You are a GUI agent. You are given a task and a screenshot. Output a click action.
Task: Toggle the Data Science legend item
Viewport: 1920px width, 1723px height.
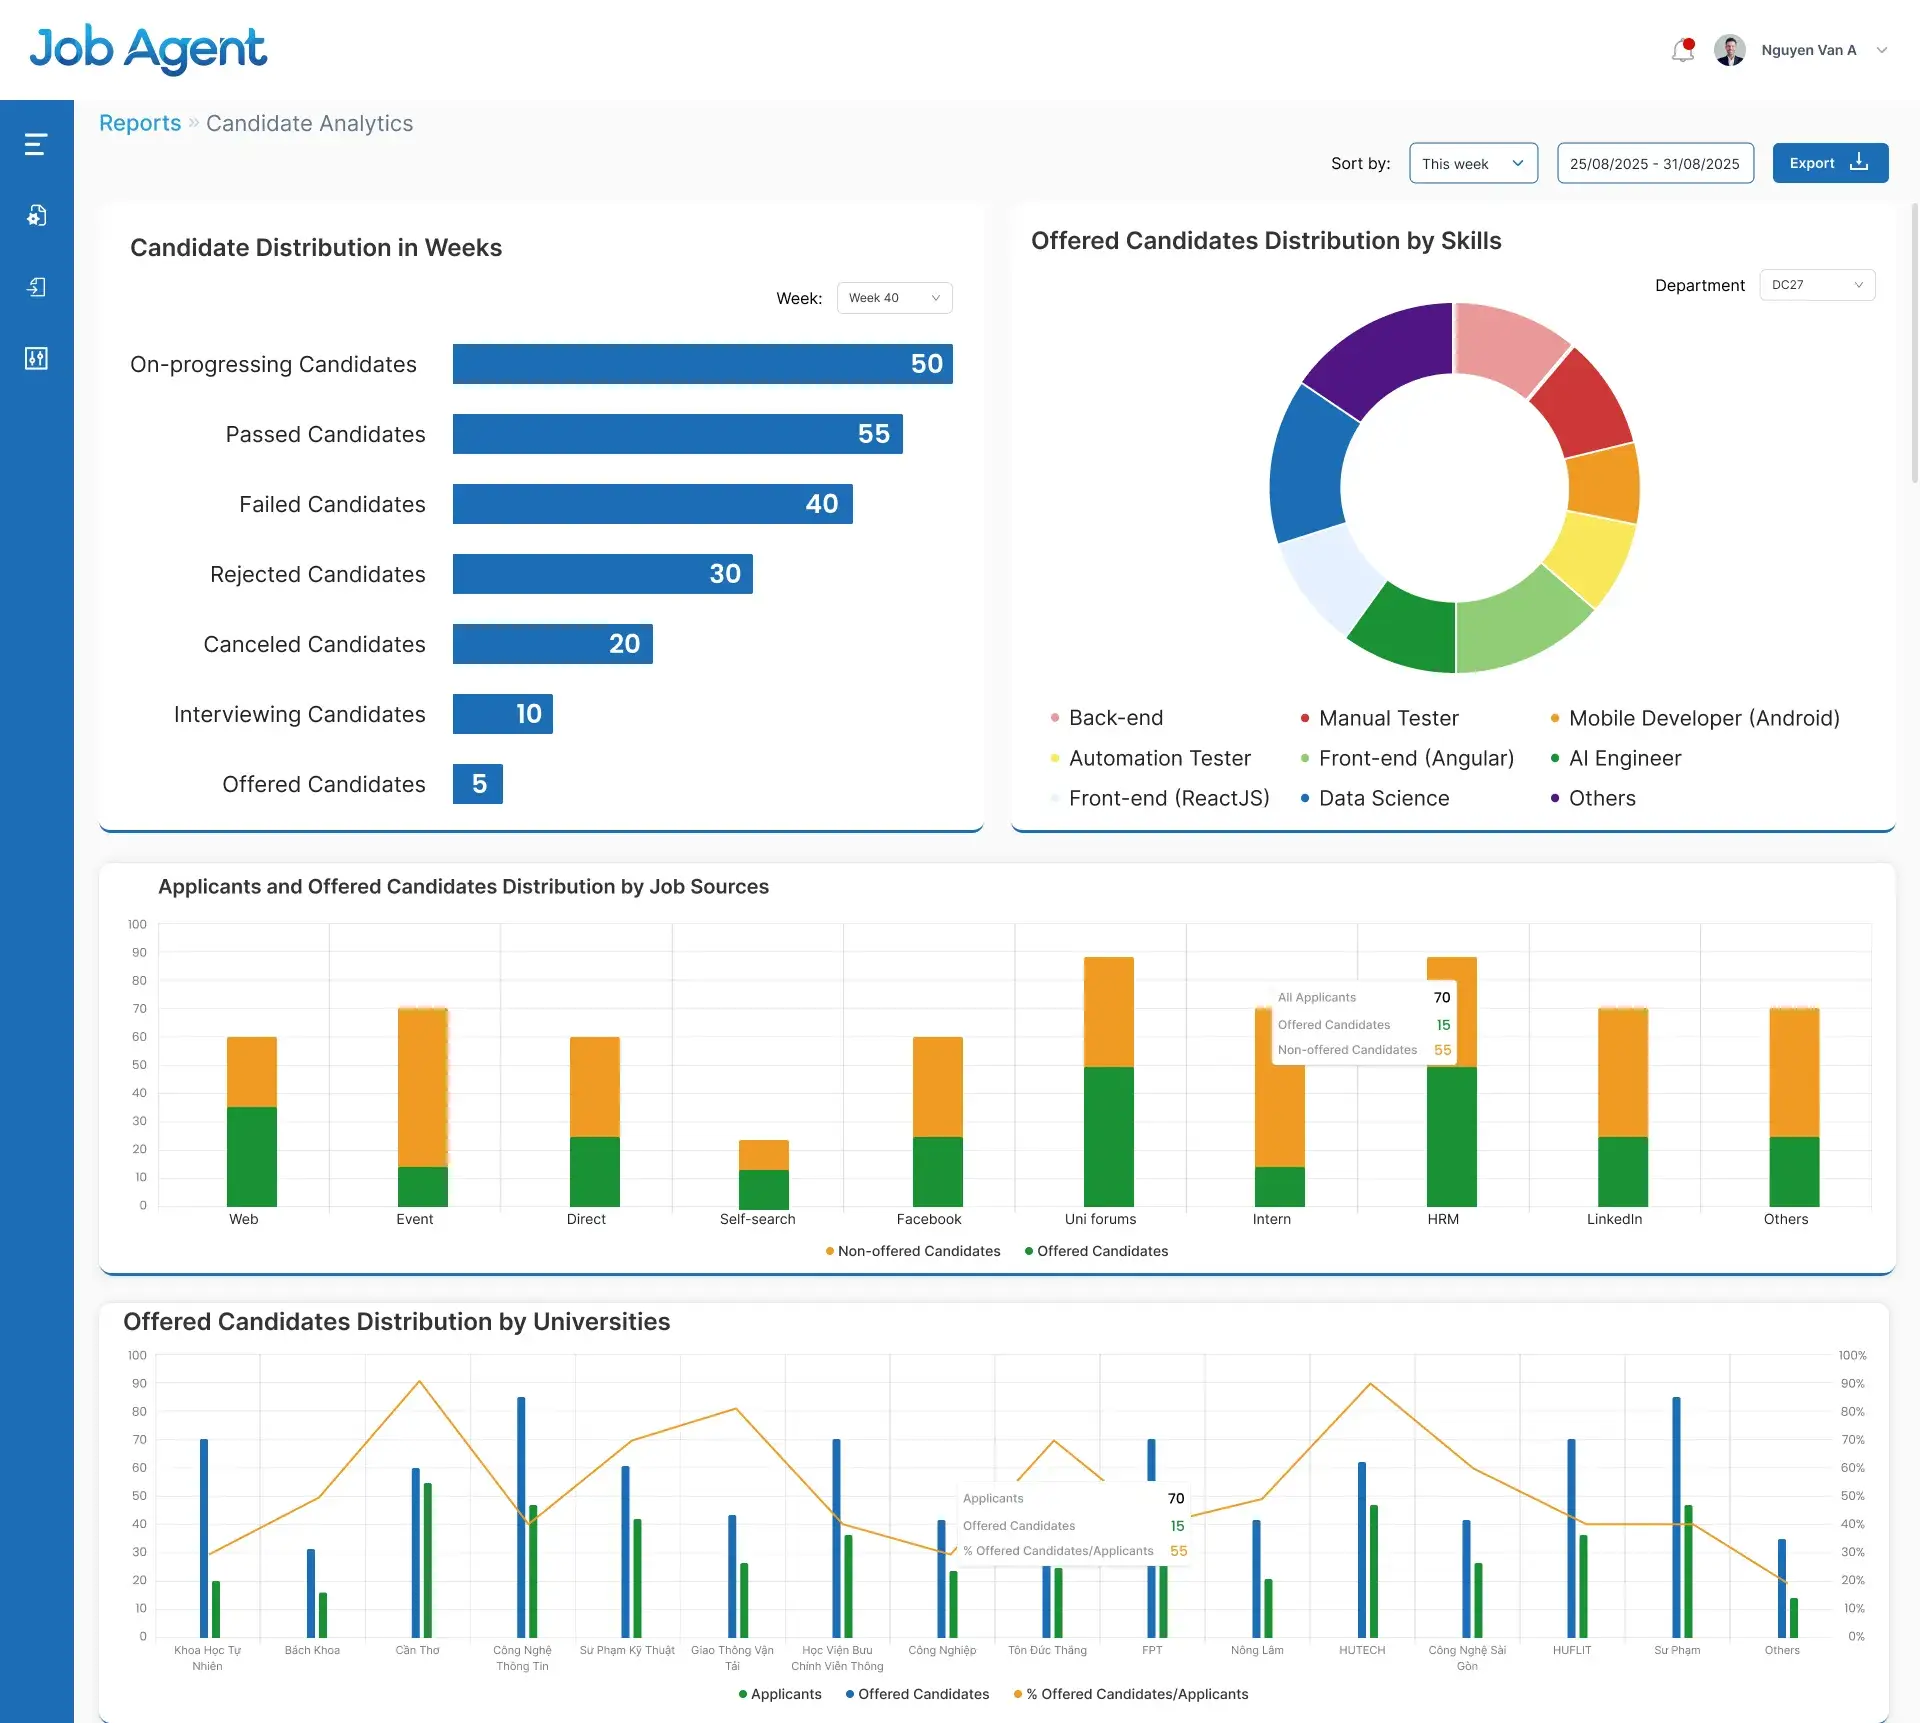[x=1374, y=798]
